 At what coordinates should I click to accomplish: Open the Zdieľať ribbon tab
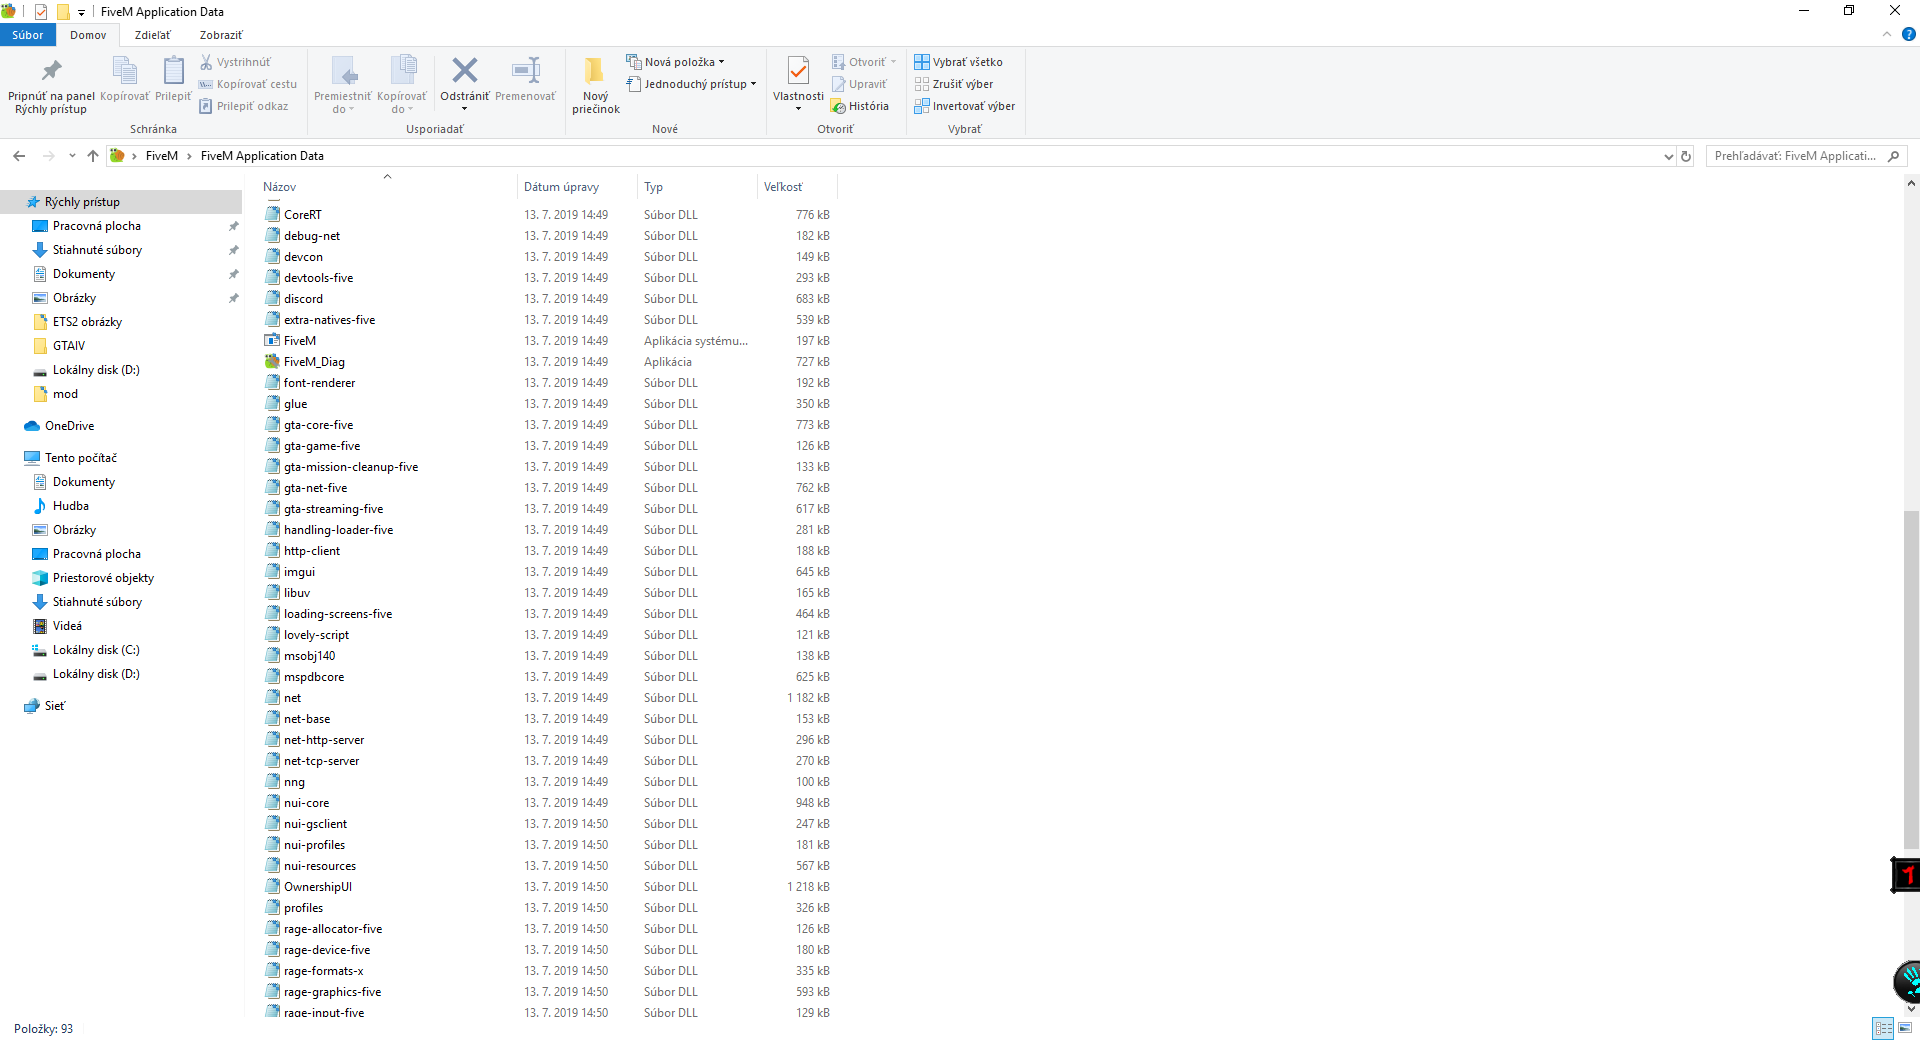pyautogui.click(x=152, y=35)
